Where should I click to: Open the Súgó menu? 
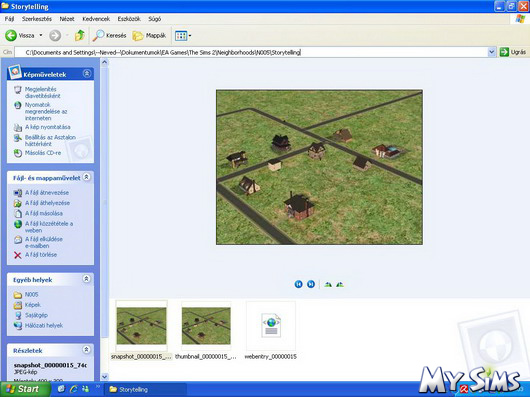[154, 19]
